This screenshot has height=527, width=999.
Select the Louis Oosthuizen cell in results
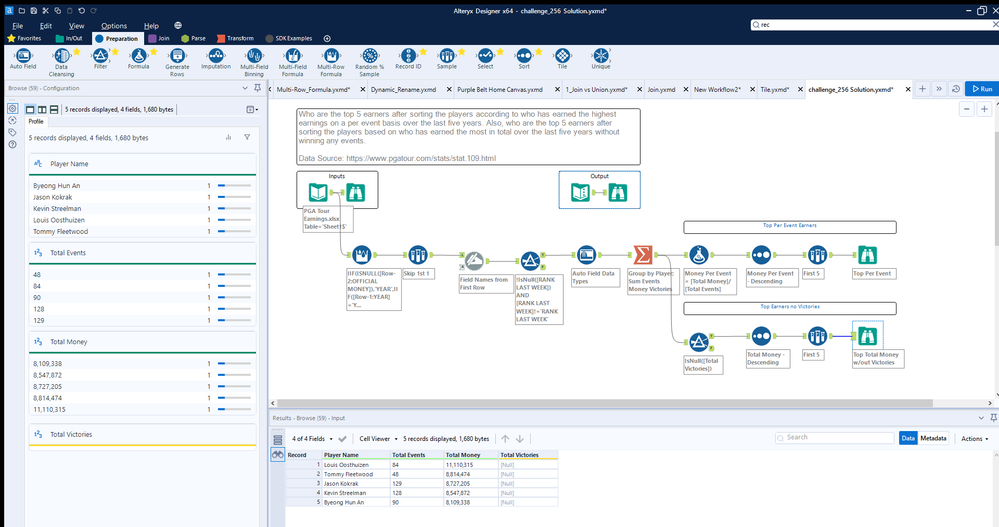click(356, 465)
